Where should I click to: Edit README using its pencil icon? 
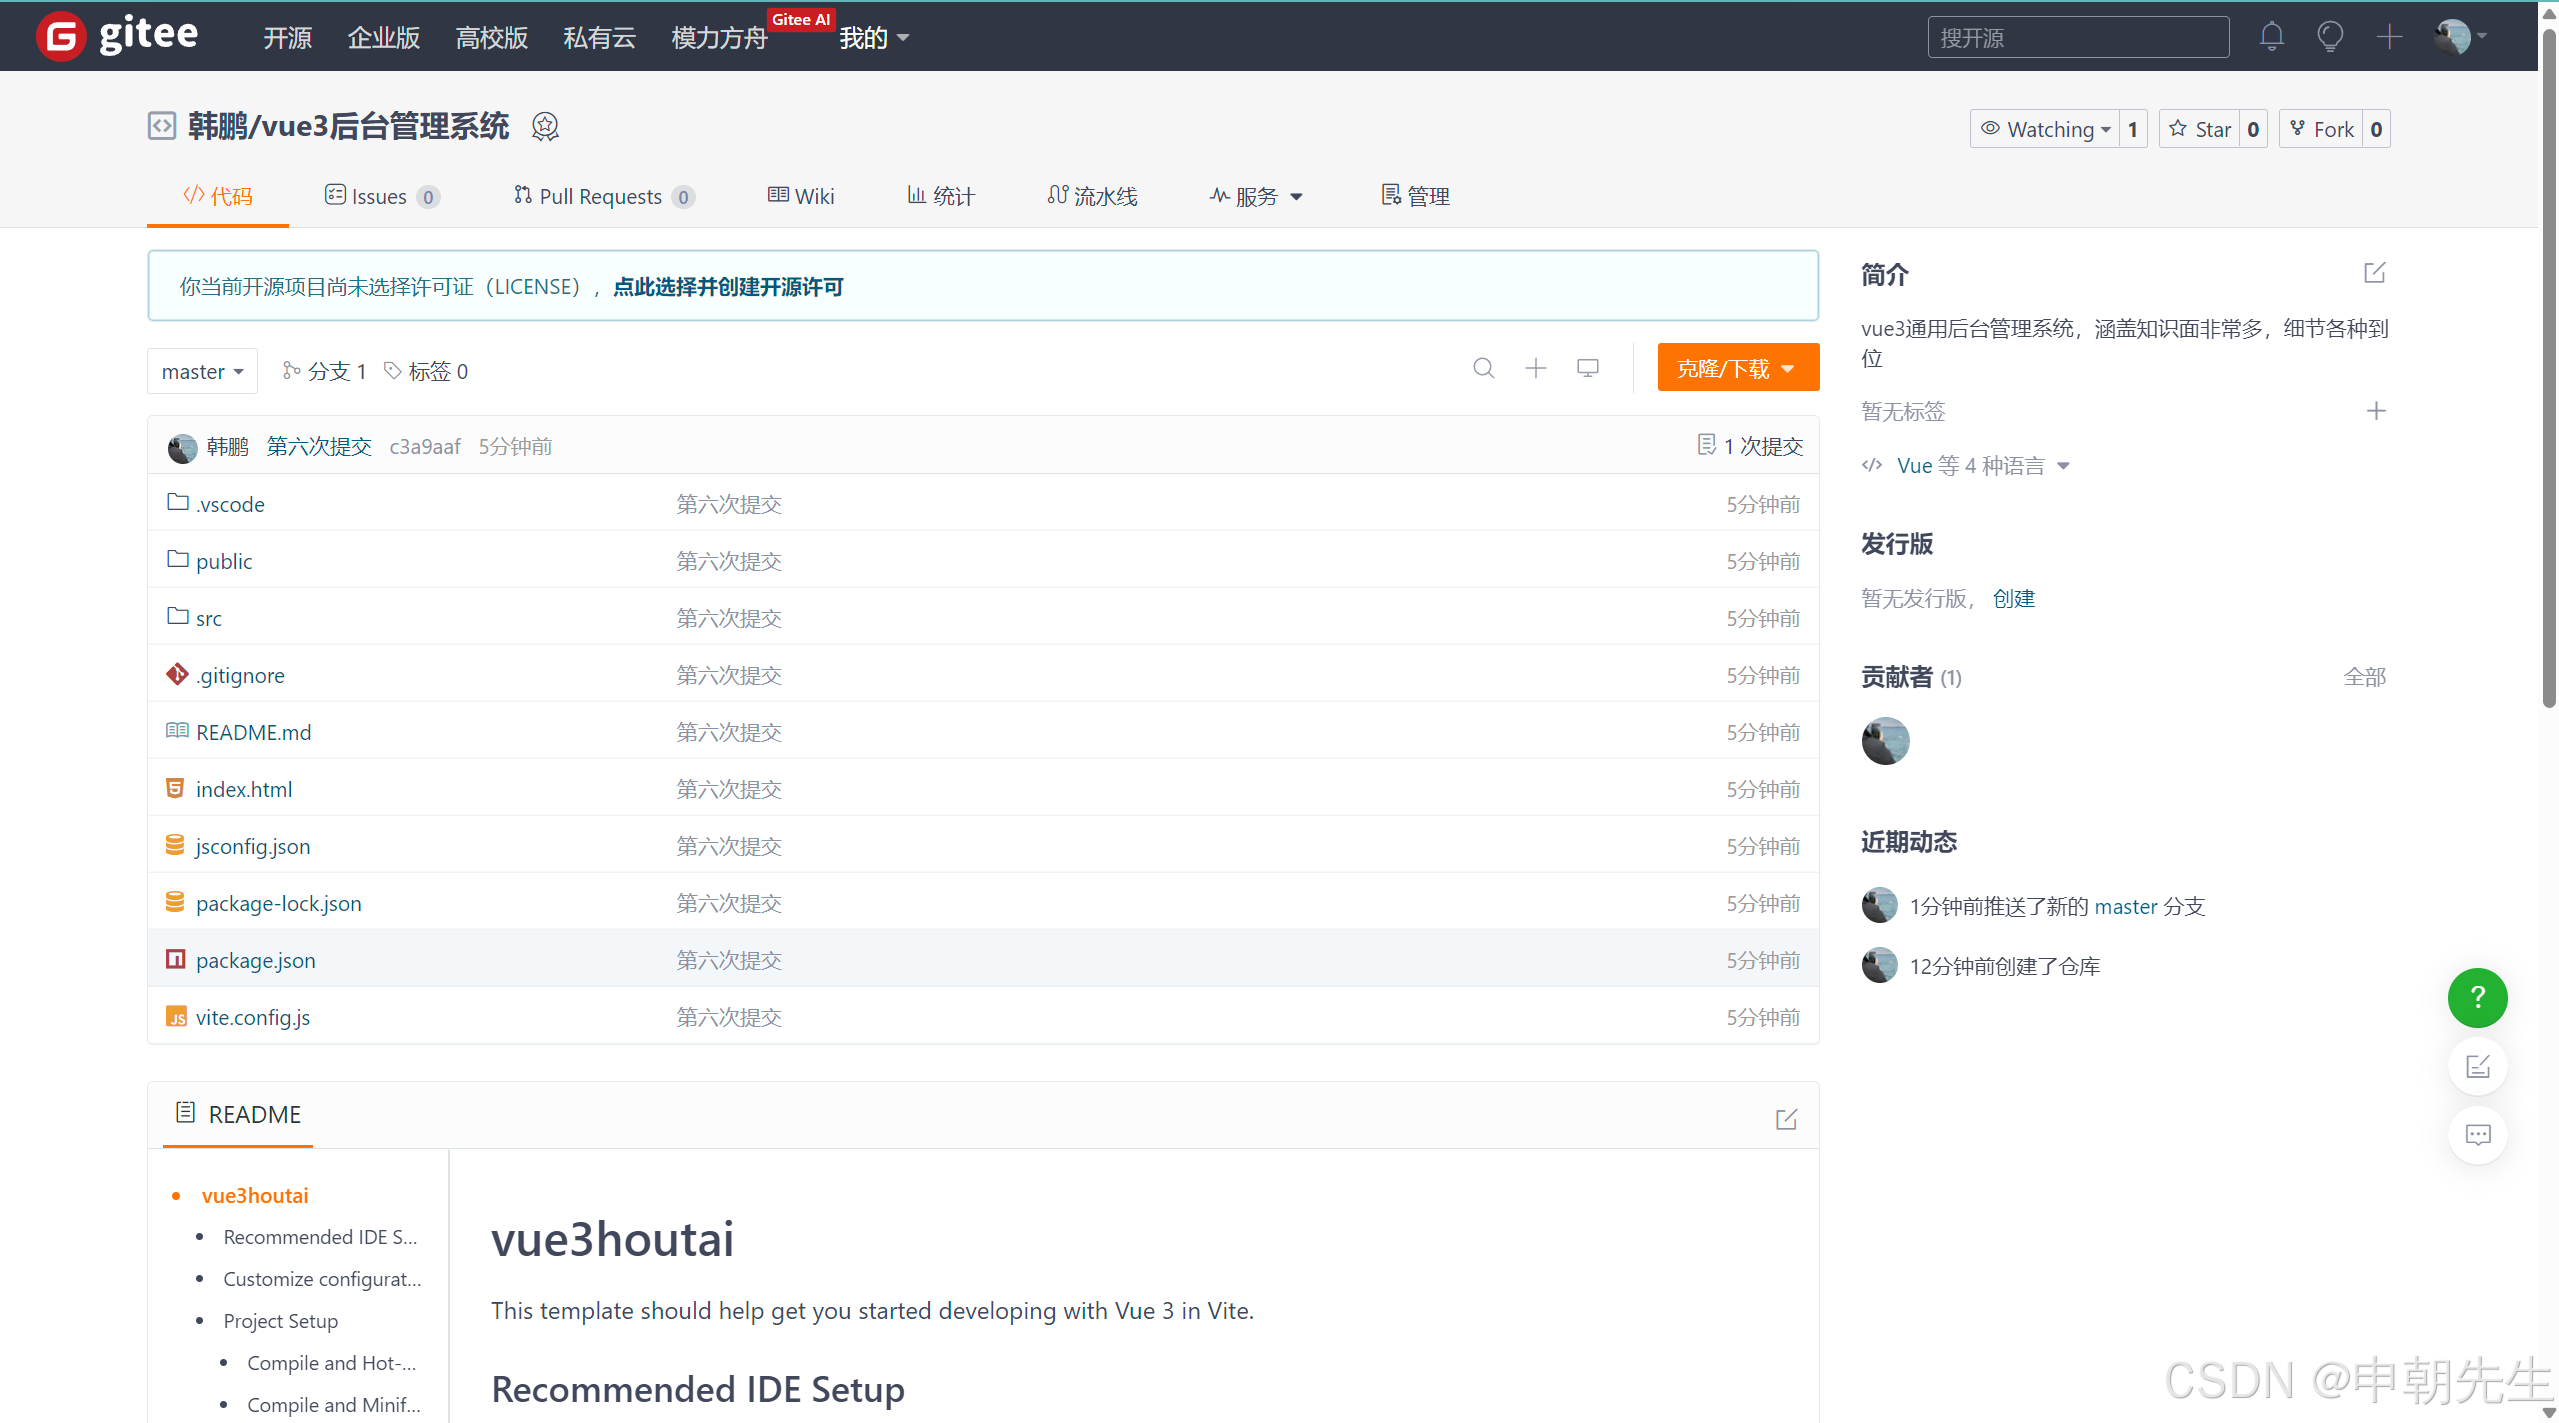point(1786,1119)
